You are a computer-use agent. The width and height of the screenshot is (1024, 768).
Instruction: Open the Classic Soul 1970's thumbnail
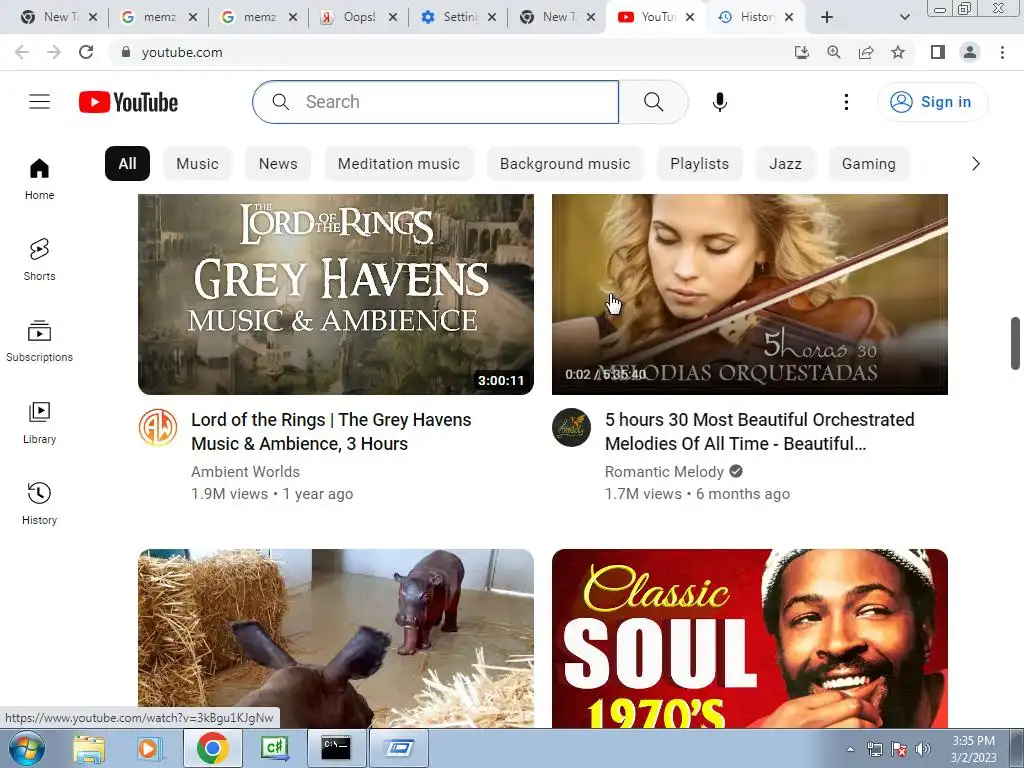(750, 638)
